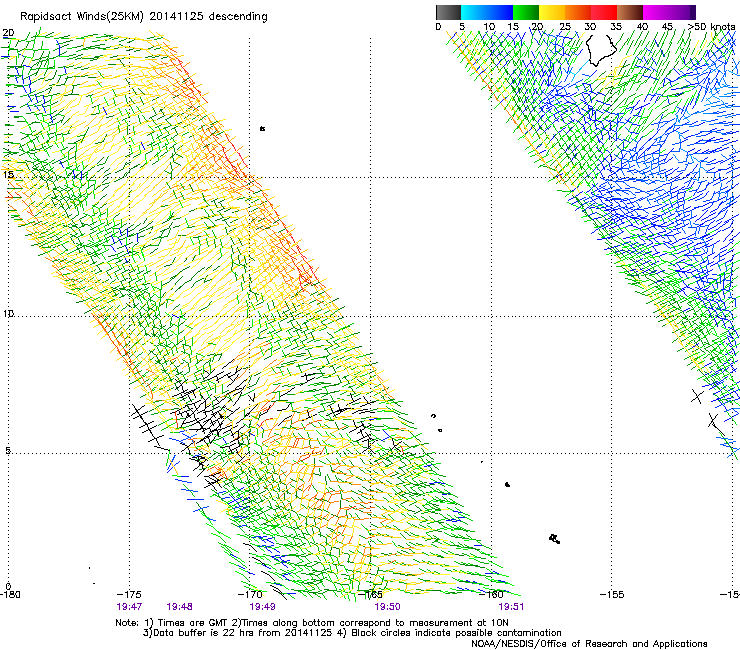
Task: Click the gray 0-5 knots legend swatch
Action: click(448, 12)
